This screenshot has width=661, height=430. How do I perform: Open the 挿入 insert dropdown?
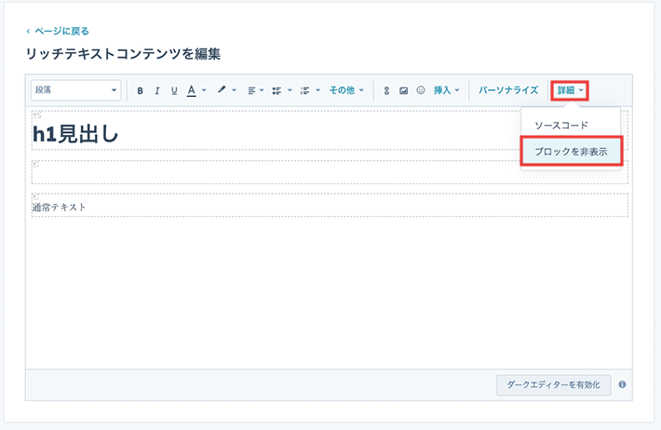coord(446,90)
